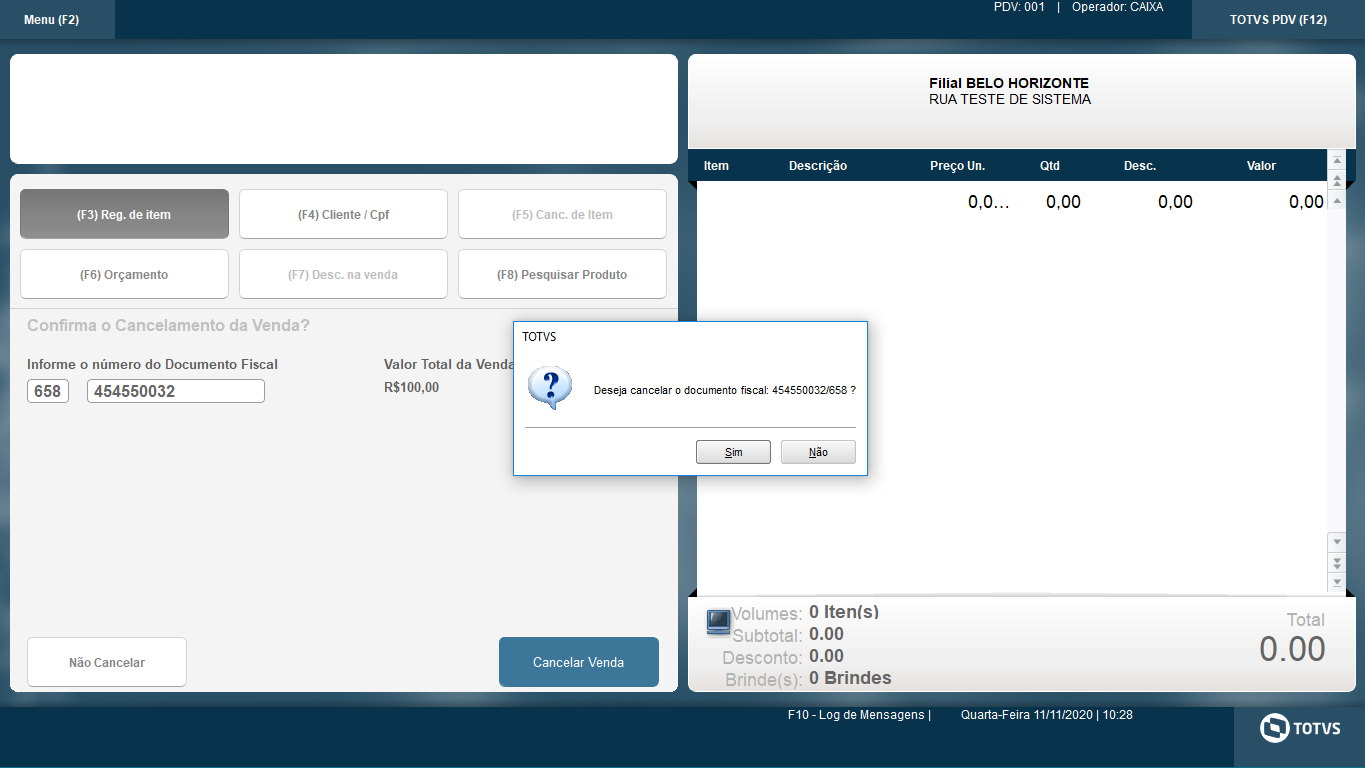The width and height of the screenshot is (1365, 768).
Task: Click the Item column header
Action: tap(716, 166)
